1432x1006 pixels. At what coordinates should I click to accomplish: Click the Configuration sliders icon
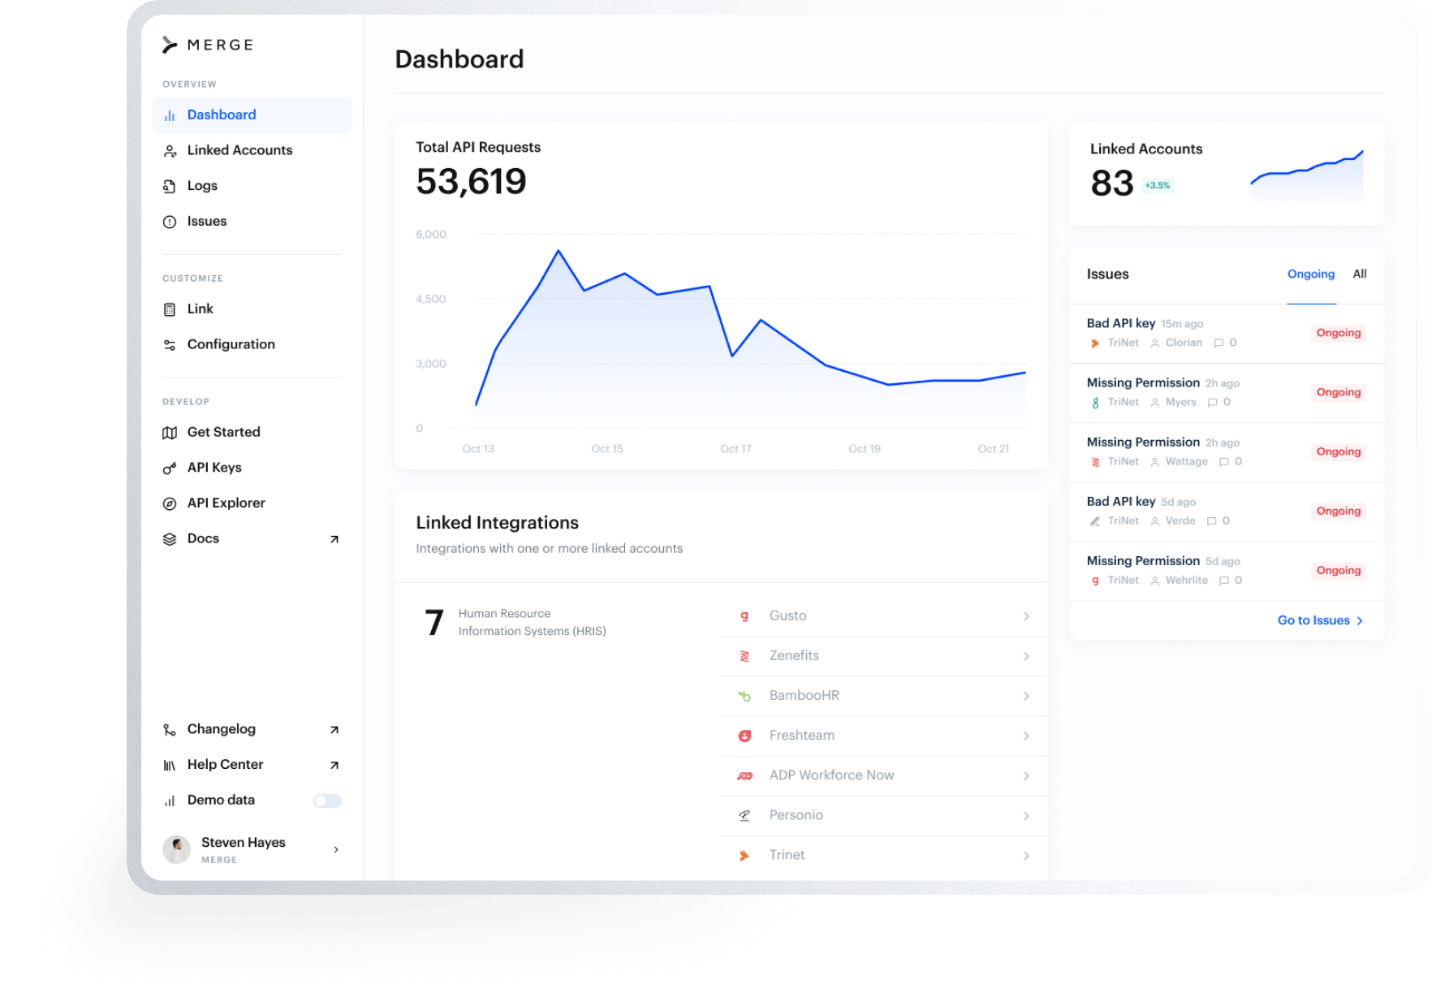(170, 345)
